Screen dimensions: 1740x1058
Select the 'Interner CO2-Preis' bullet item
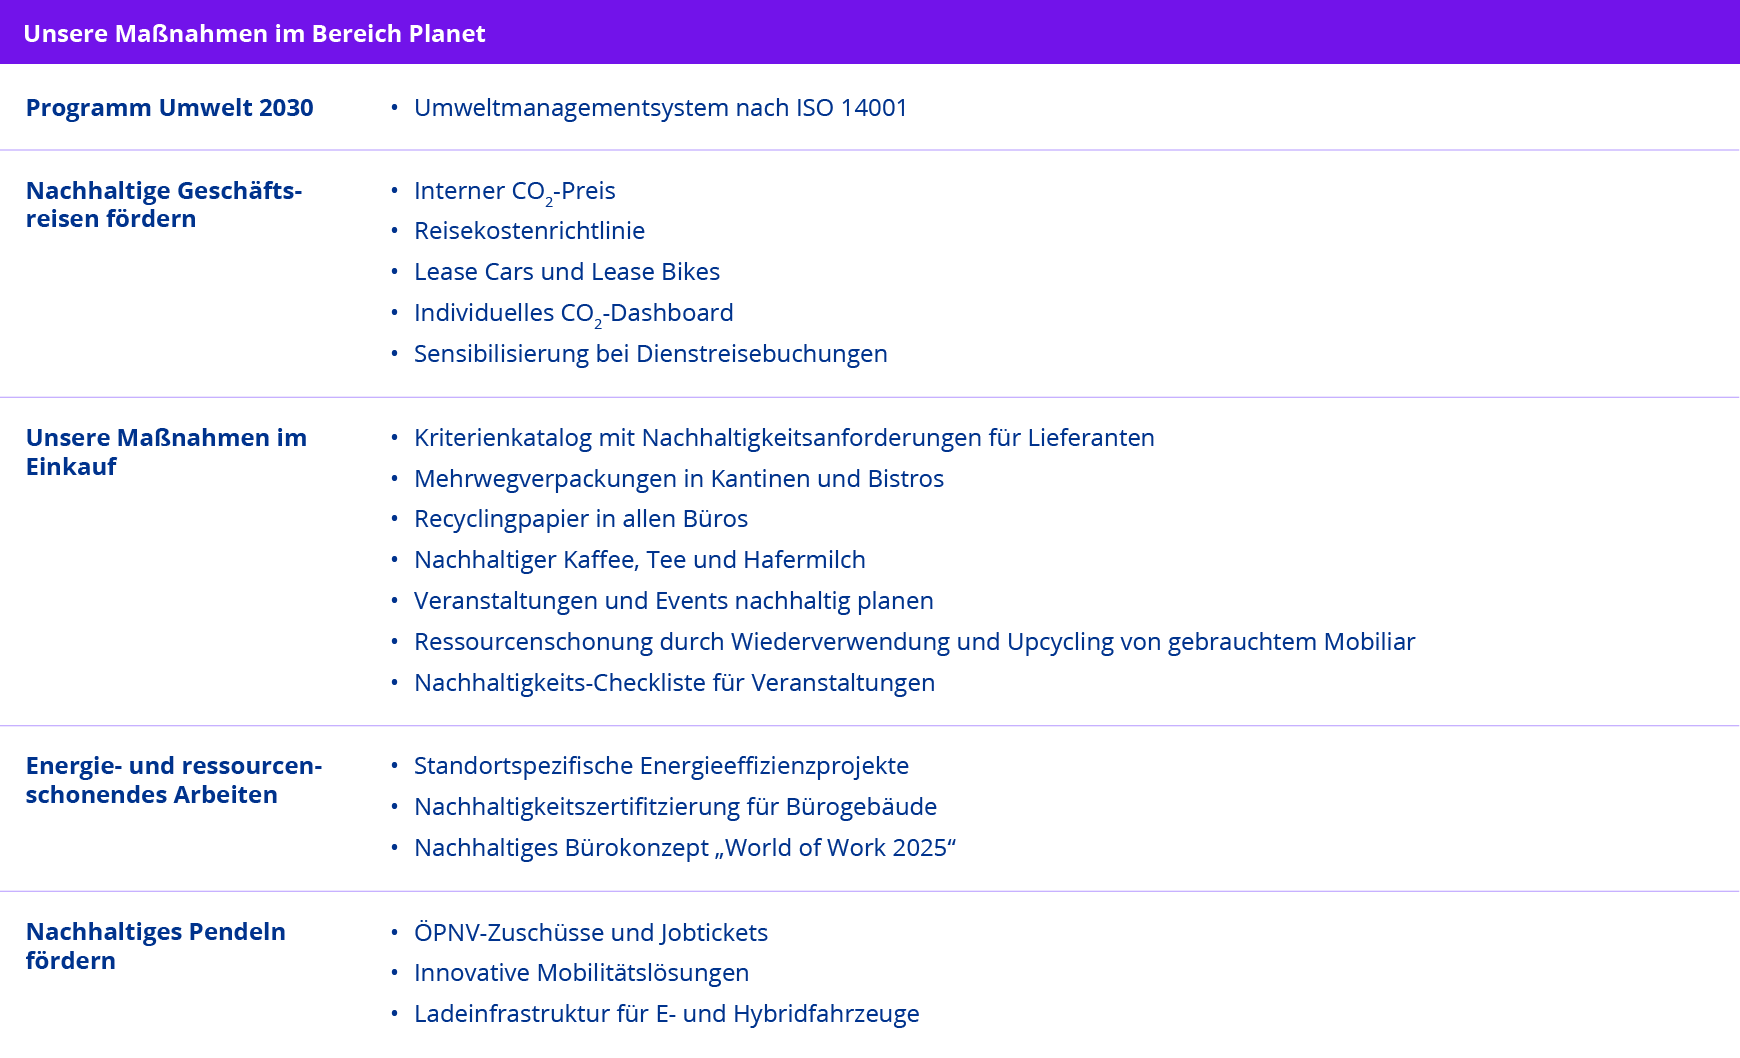tap(514, 190)
